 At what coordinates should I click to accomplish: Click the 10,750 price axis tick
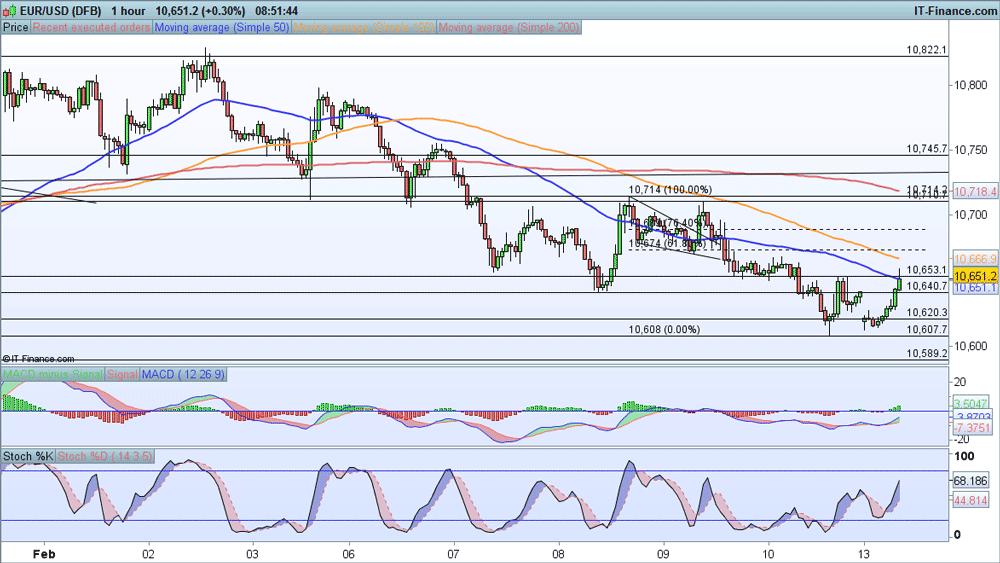970,150
